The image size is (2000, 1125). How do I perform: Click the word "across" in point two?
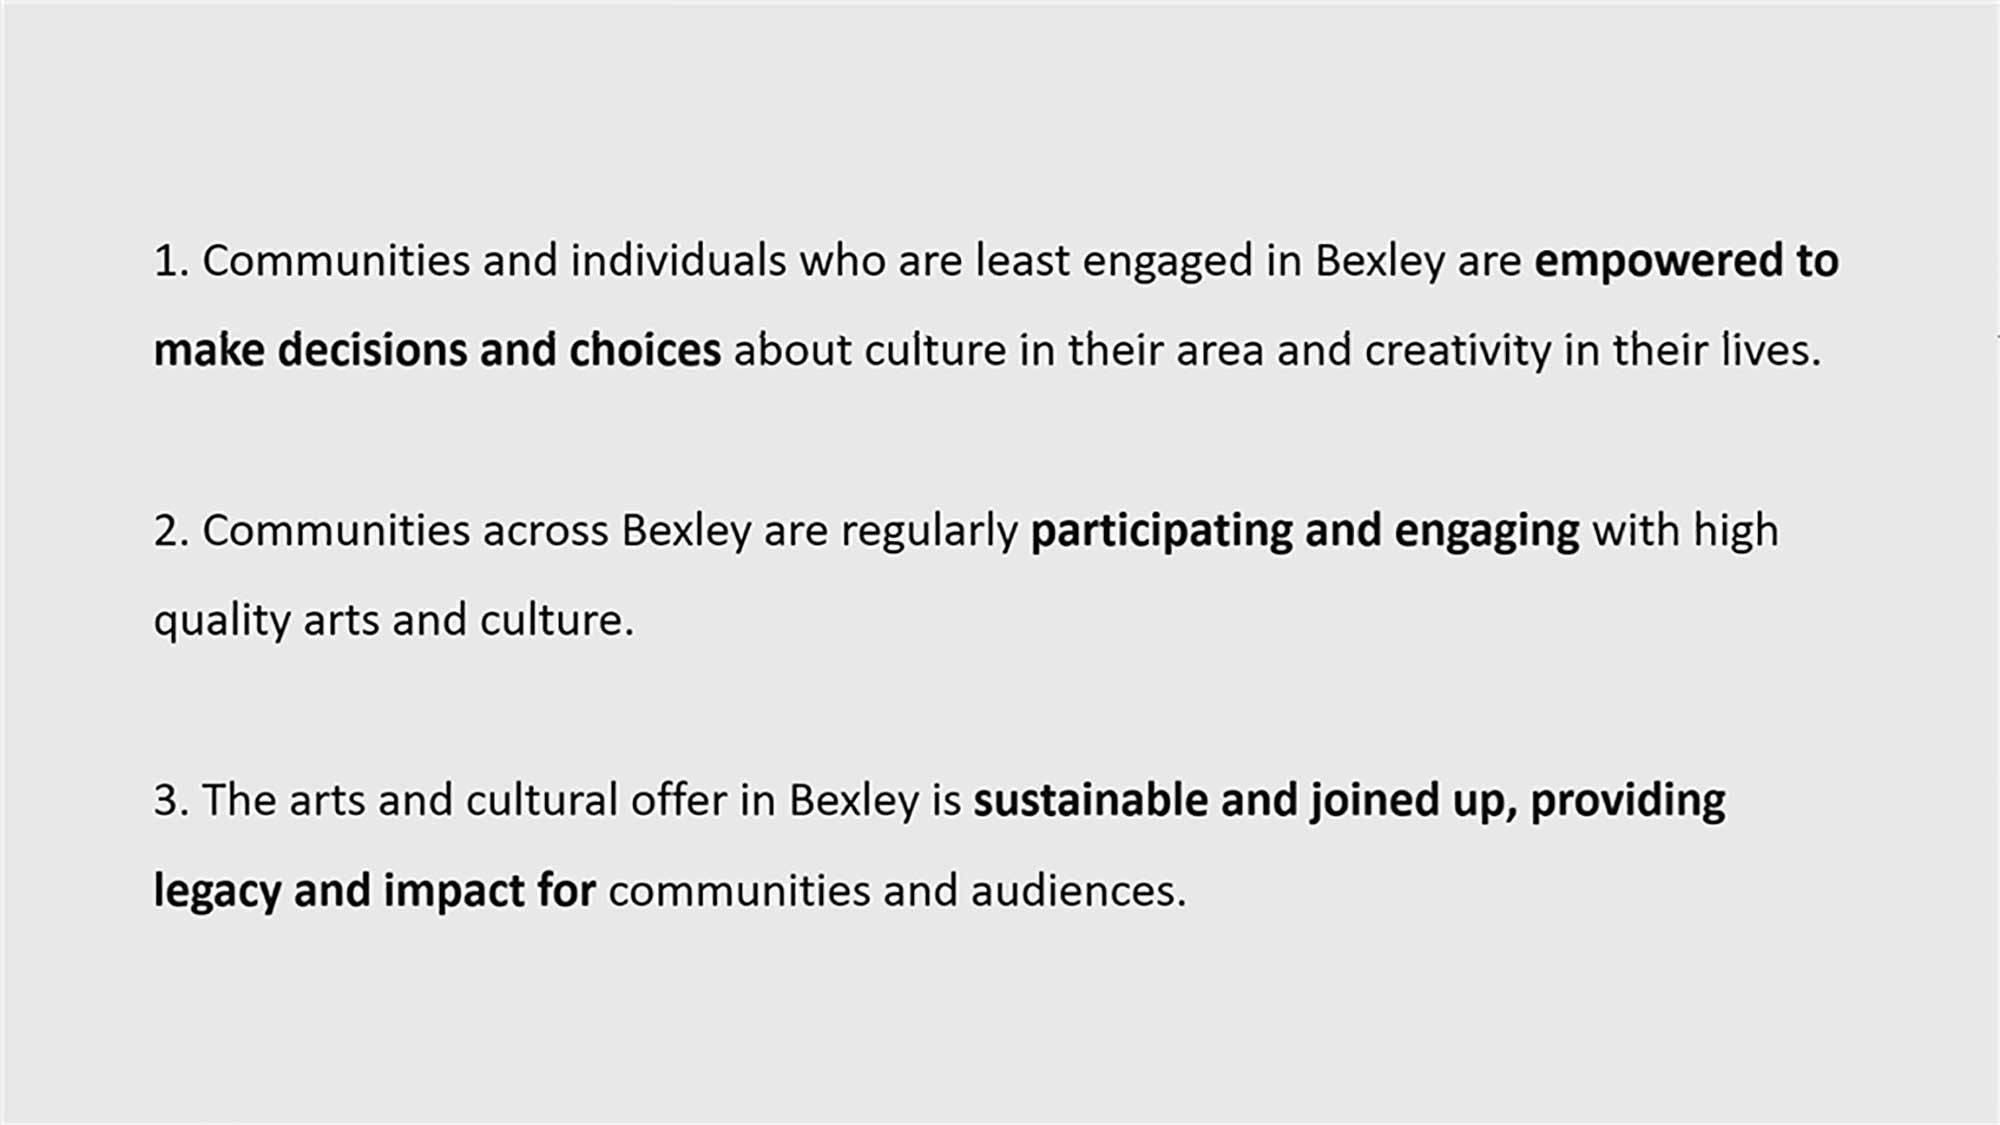coord(545,531)
